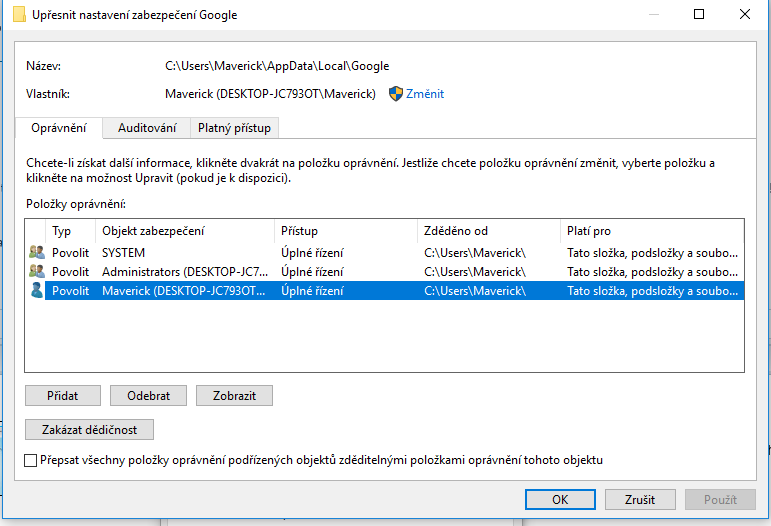Screen dimensions: 771x526
Task: Click the SYSTEM row group icon
Action: (37, 253)
